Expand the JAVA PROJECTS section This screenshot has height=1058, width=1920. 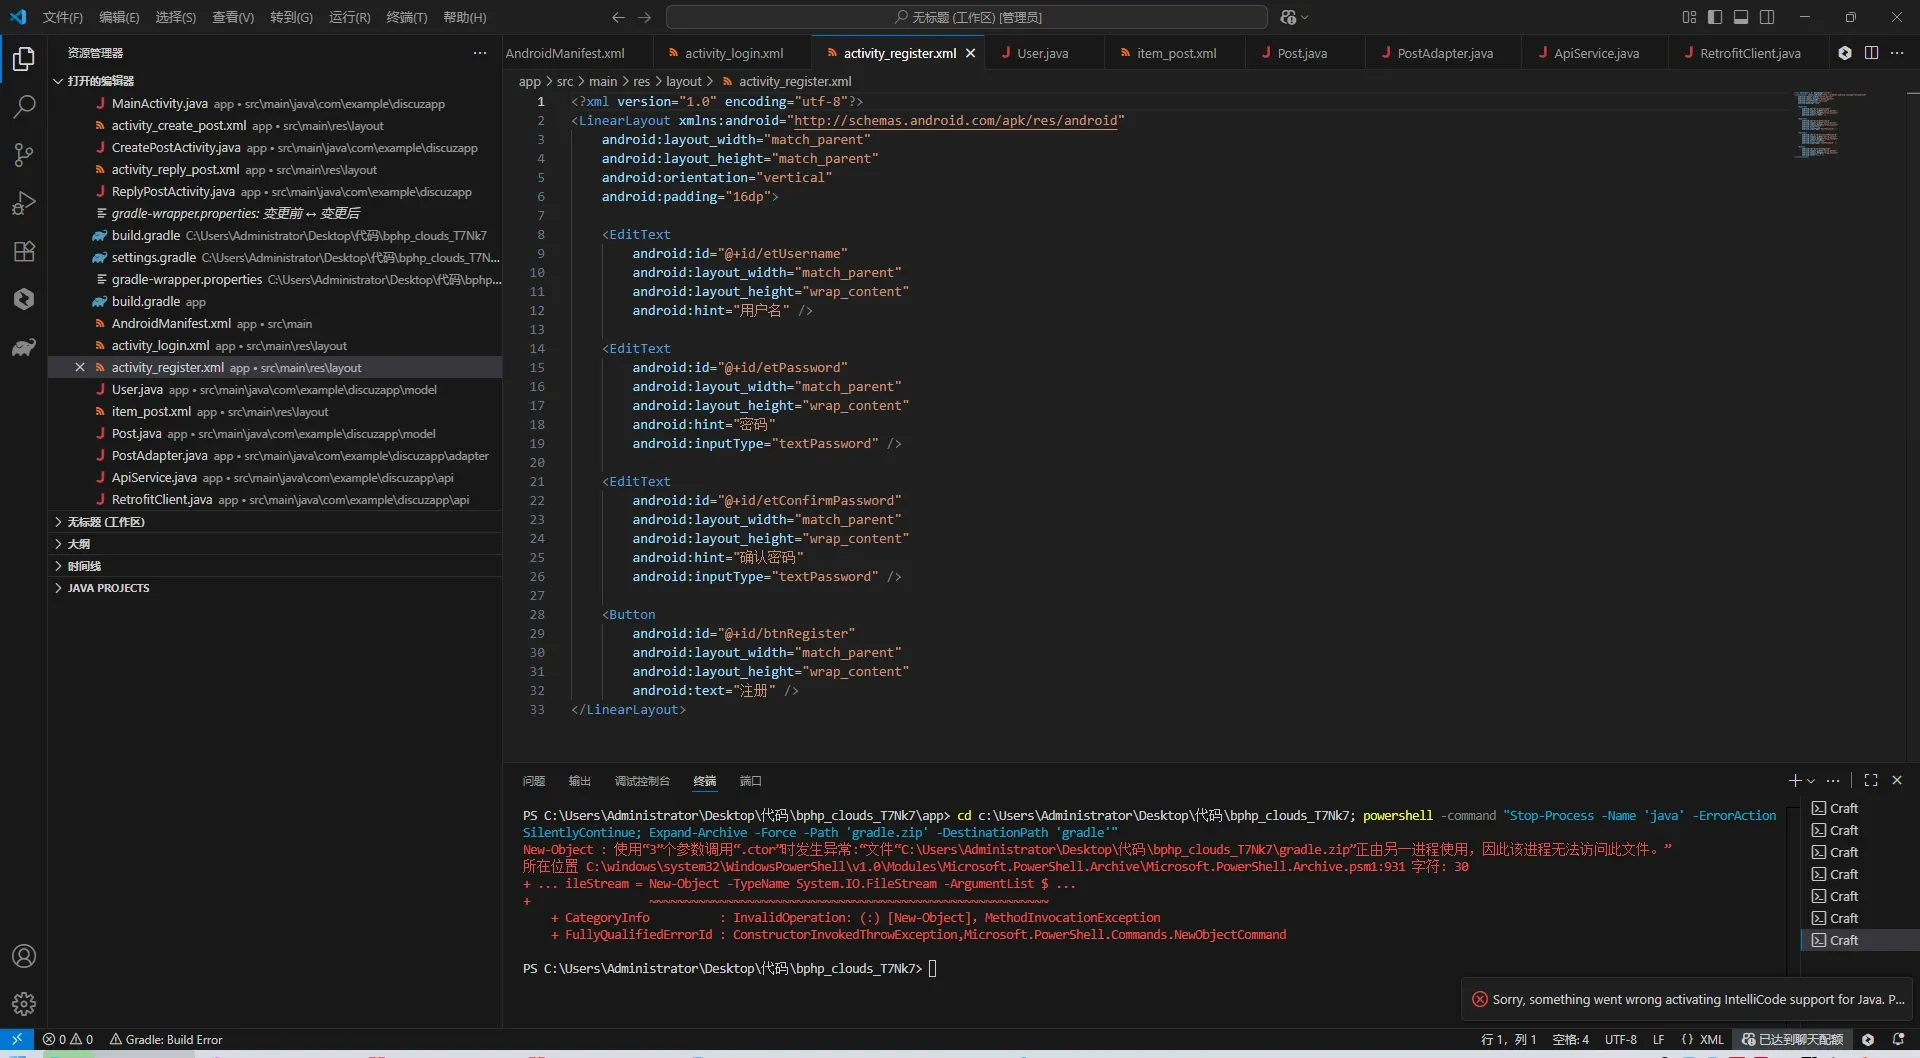[x=108, y=588]
